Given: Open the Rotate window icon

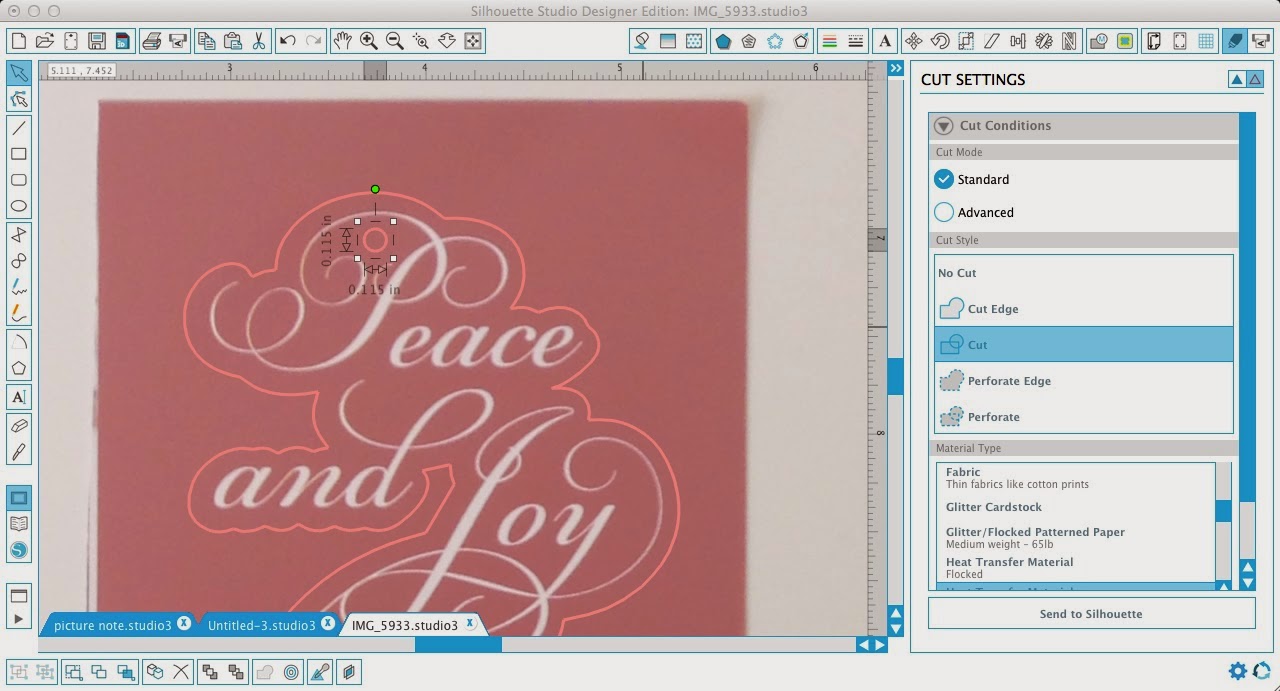Looking at the screenshot, I should tap(939, 41).
